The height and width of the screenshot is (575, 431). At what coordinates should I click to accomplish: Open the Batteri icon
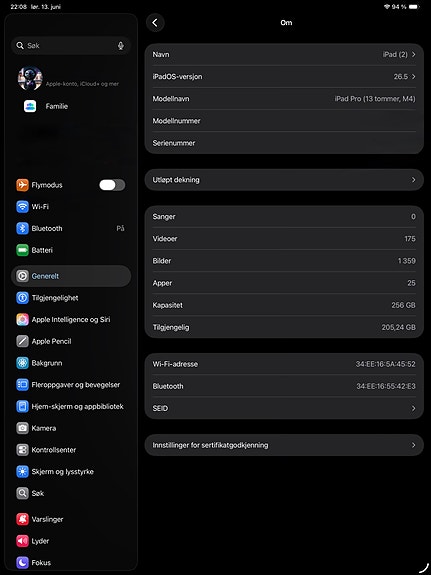click(22, 250)
